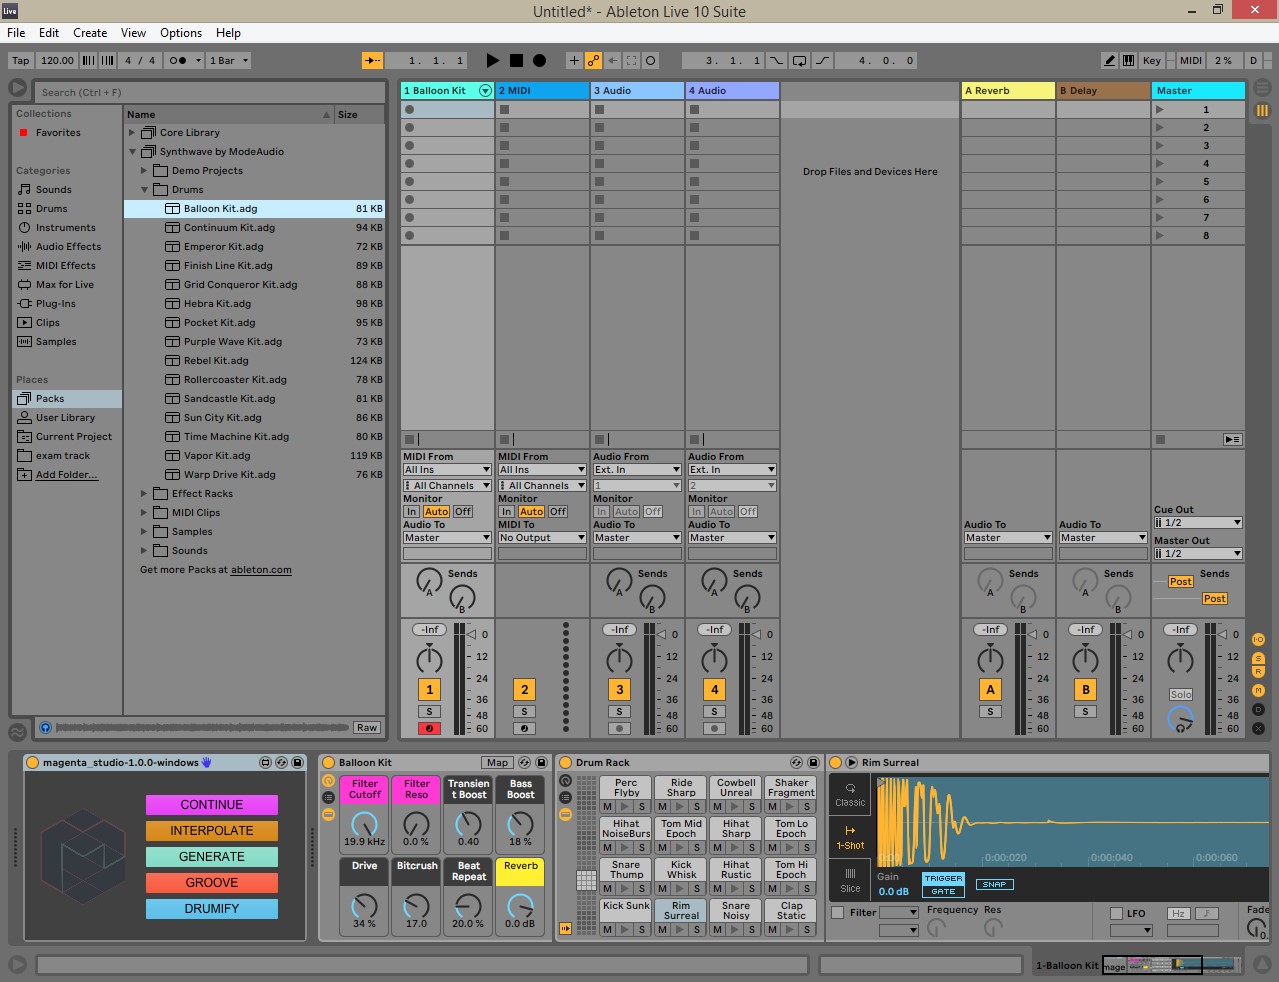Toggle the Mixer section (M) selector
Screen dimensions: 1279x982
click(1259, 691)
